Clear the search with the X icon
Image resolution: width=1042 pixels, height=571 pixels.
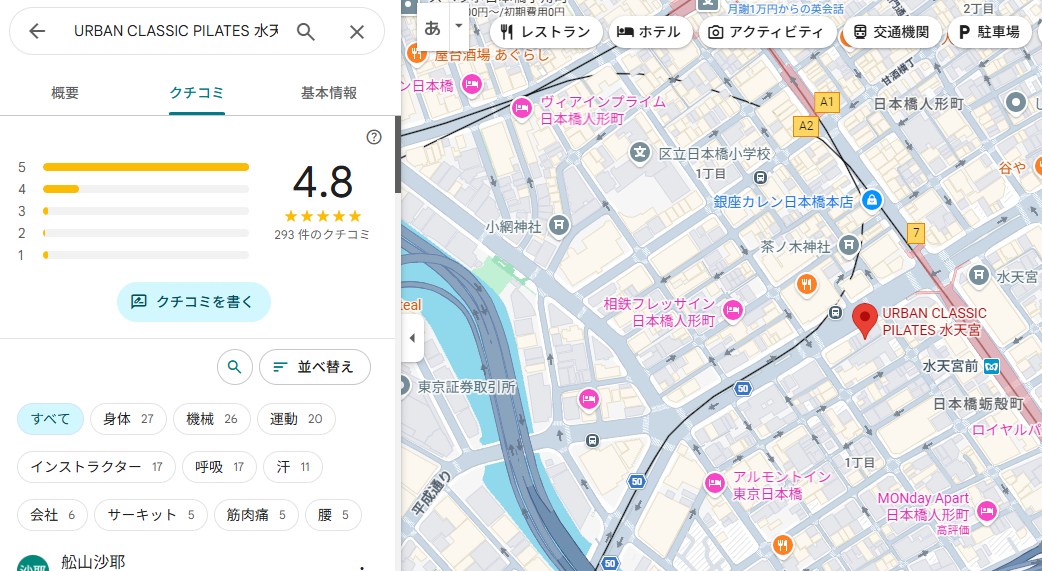(x=357, y=31)
